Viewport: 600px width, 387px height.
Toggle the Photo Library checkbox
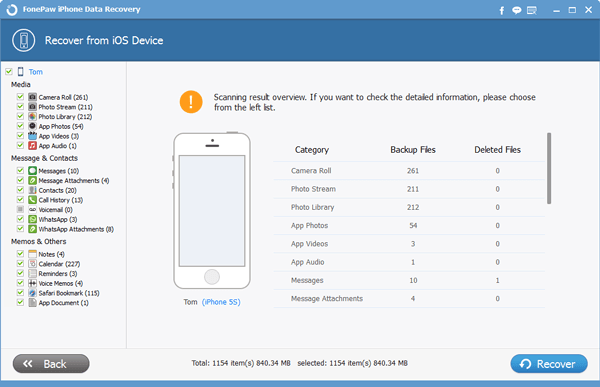pyautogui.click(x=20, y=116)
